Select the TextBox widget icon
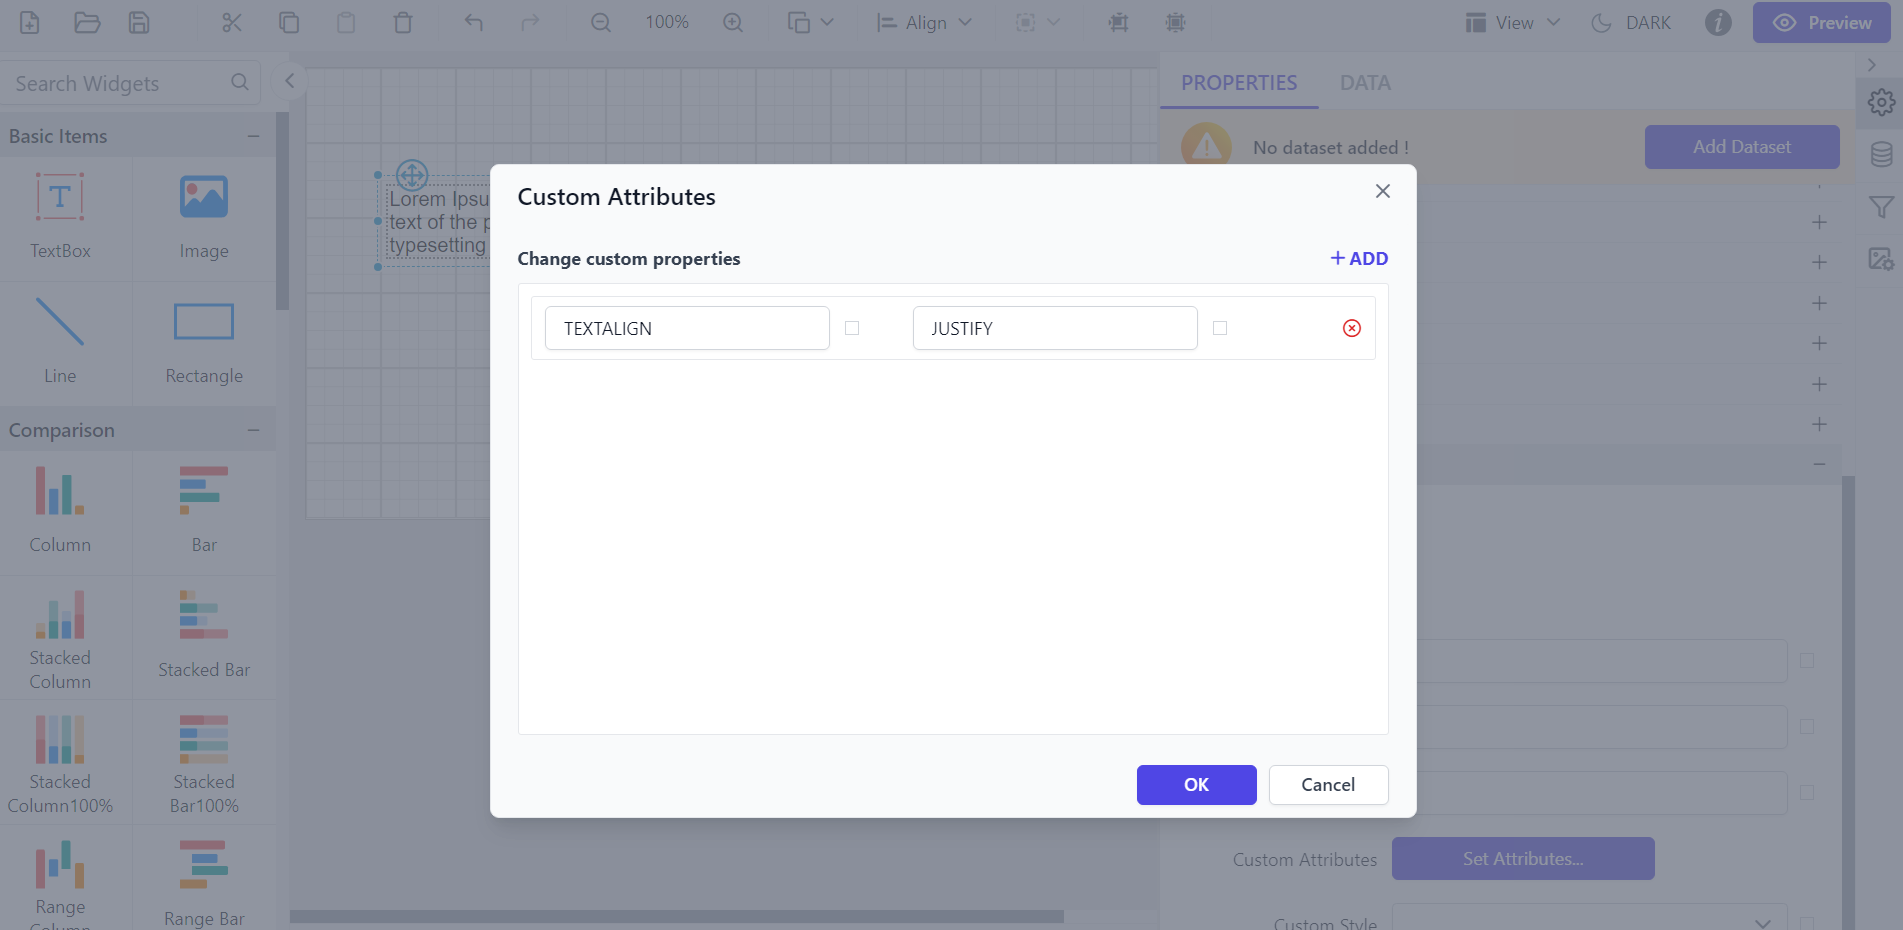The width and height of the screenshot is (1903, 930). pos(60,197)
